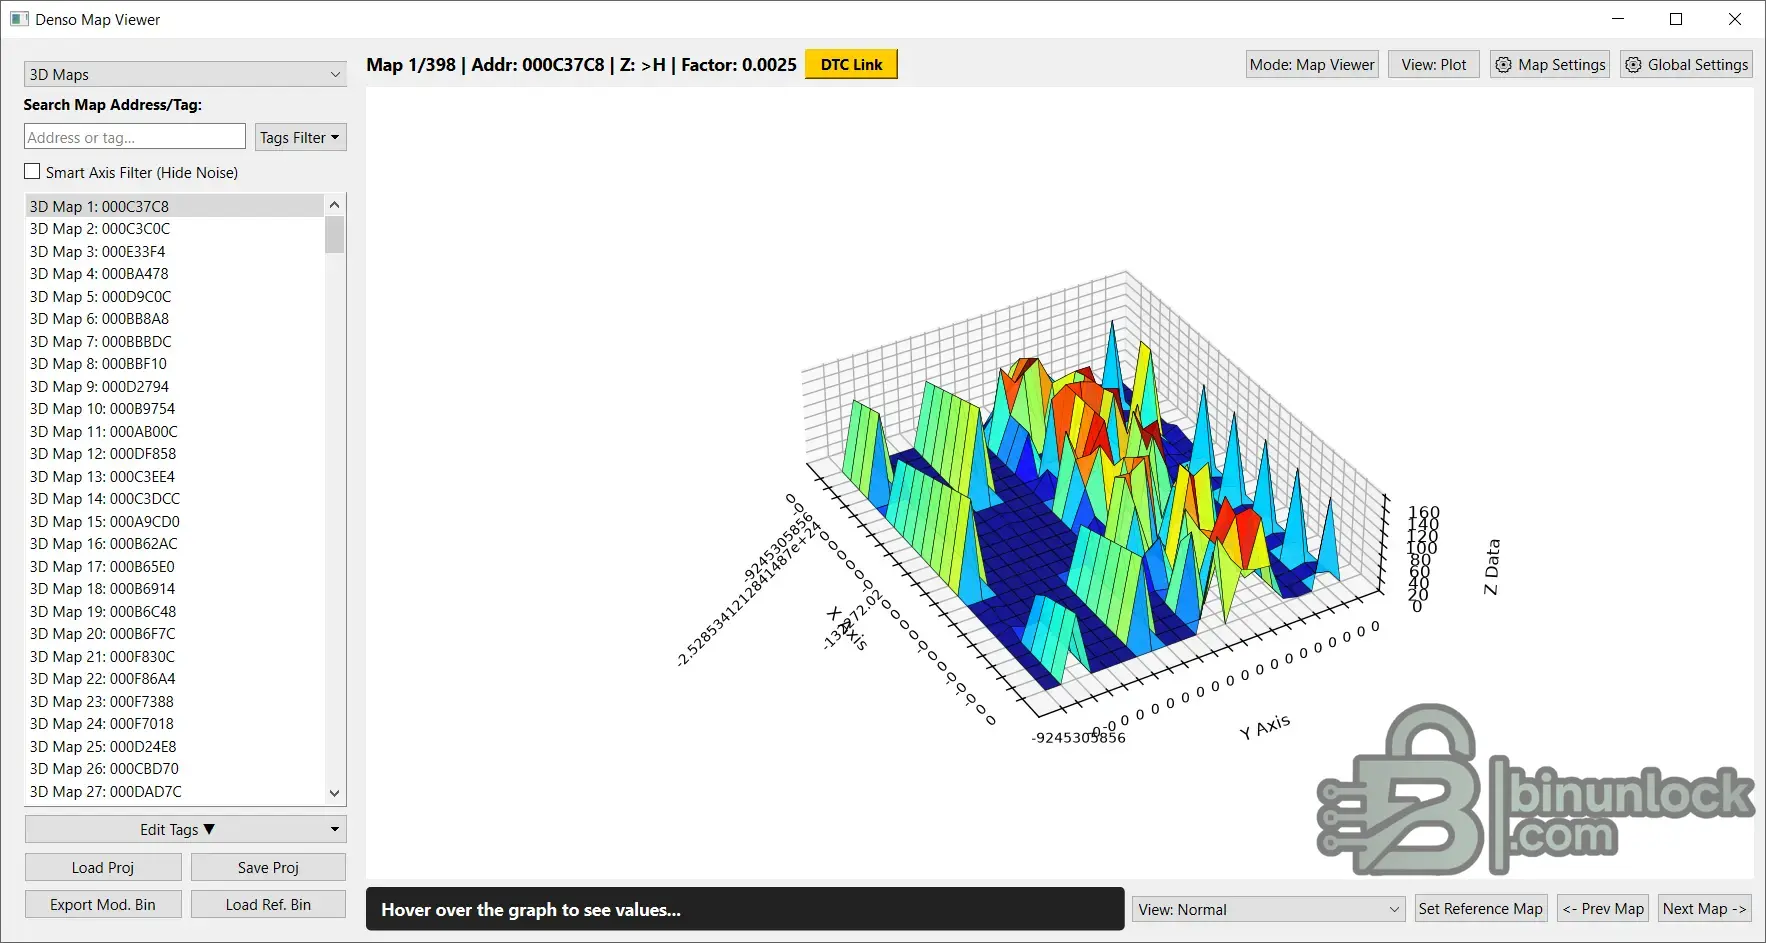Open Global Settings gear button
The image size is (1766, 943).
point(1686,65)
